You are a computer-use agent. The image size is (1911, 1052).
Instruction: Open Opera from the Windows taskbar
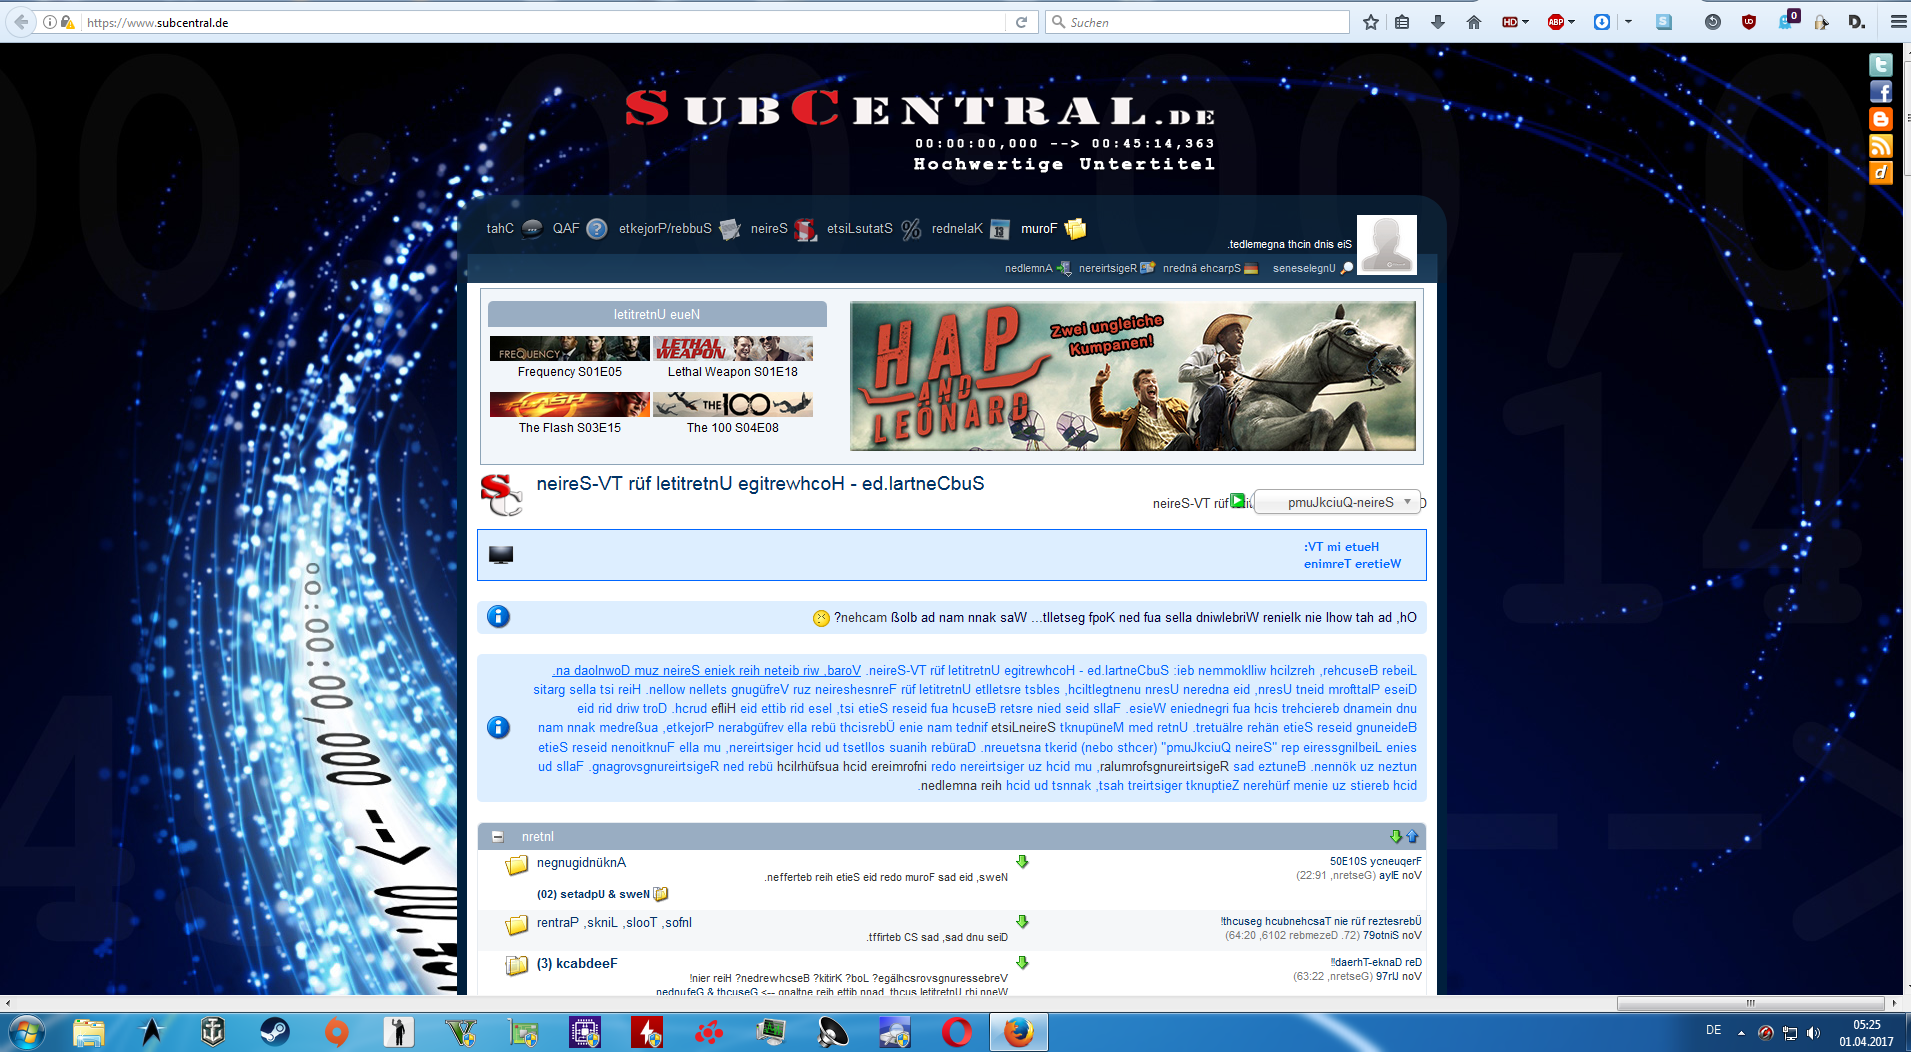[x=957, y=1032]
